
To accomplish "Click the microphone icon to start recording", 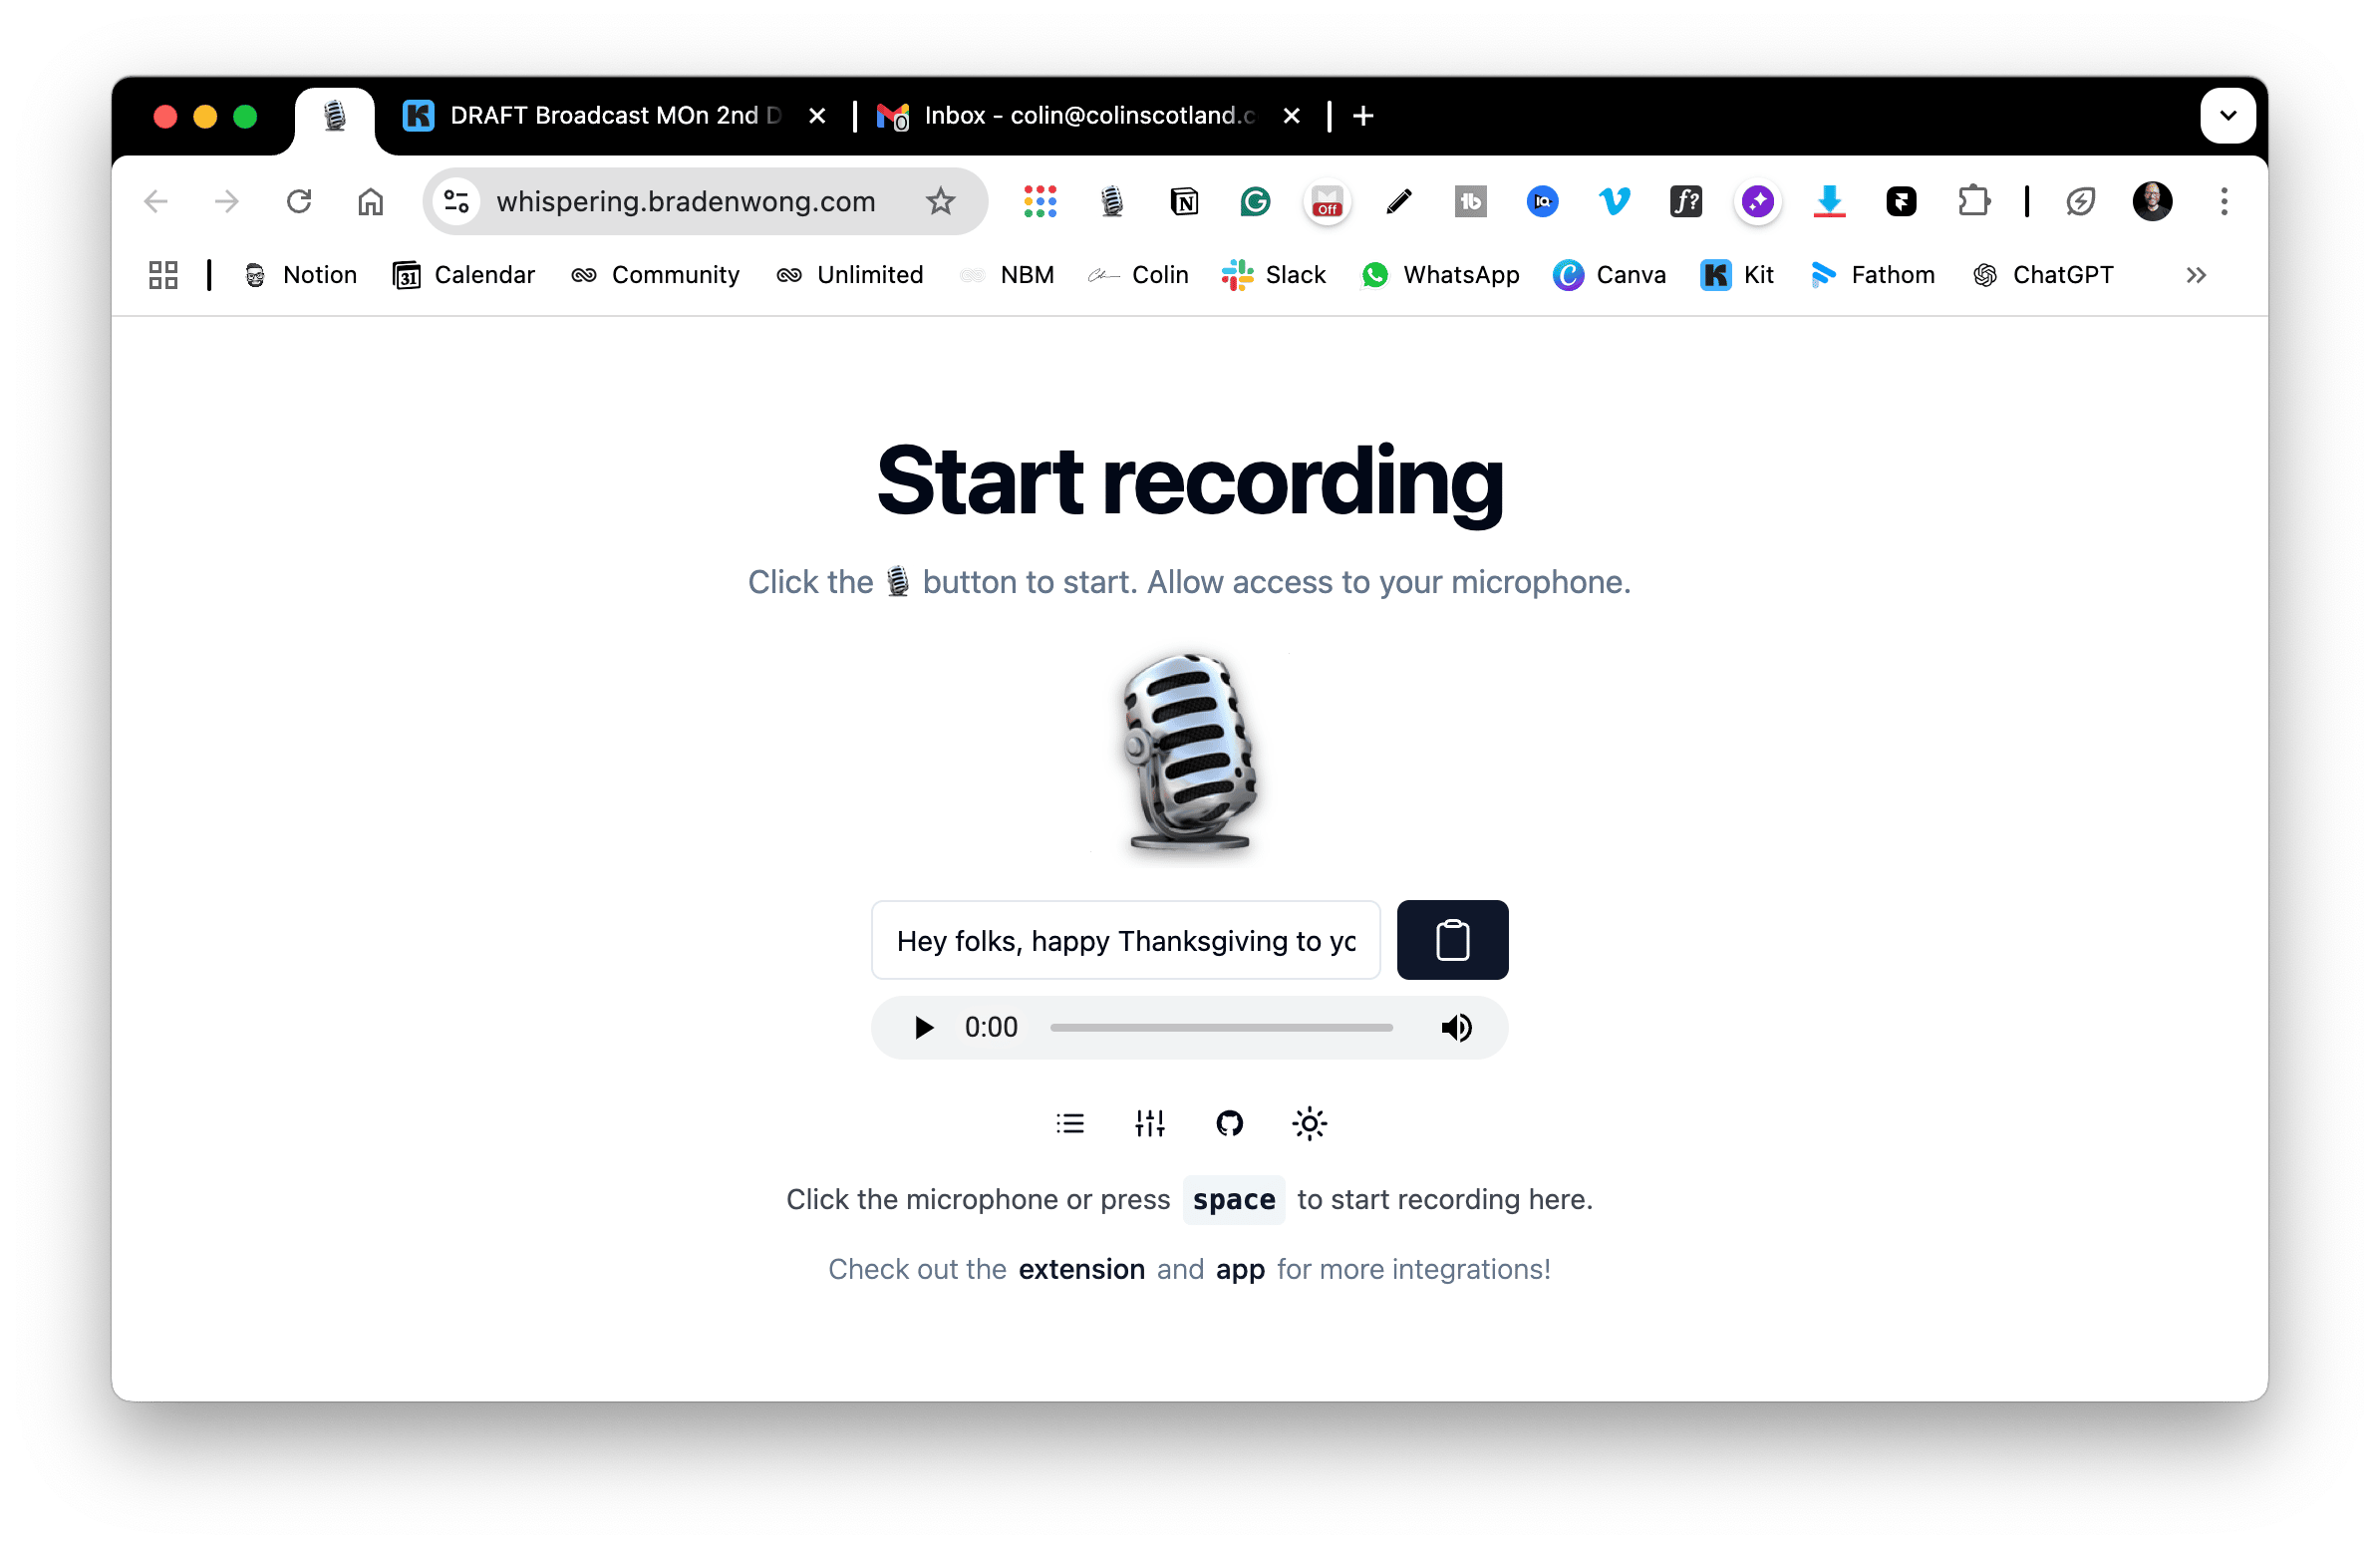I will click(1190, 755).
